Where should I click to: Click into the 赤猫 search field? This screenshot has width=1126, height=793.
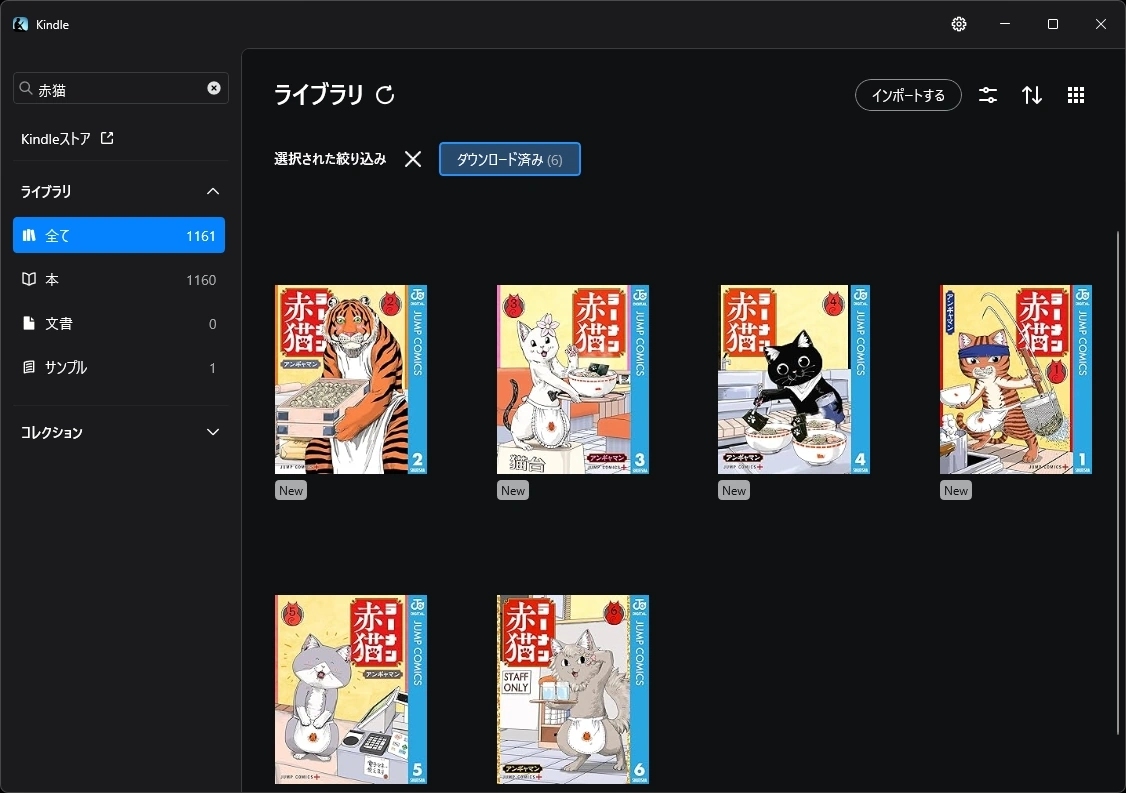(x=121, y=88)
